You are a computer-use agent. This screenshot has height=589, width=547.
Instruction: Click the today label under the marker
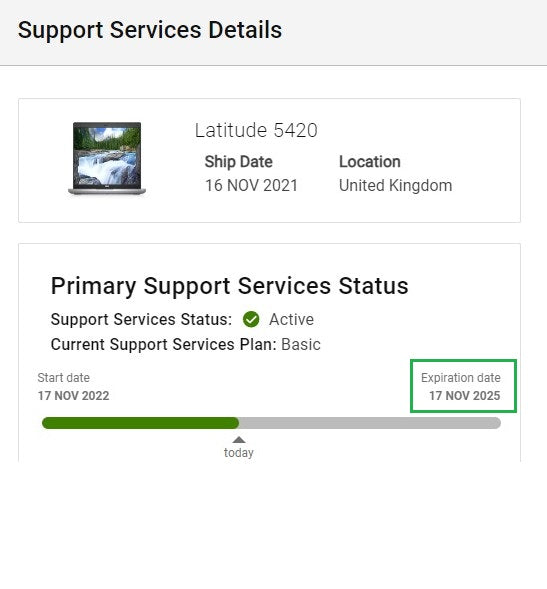[x=239, y=453]
